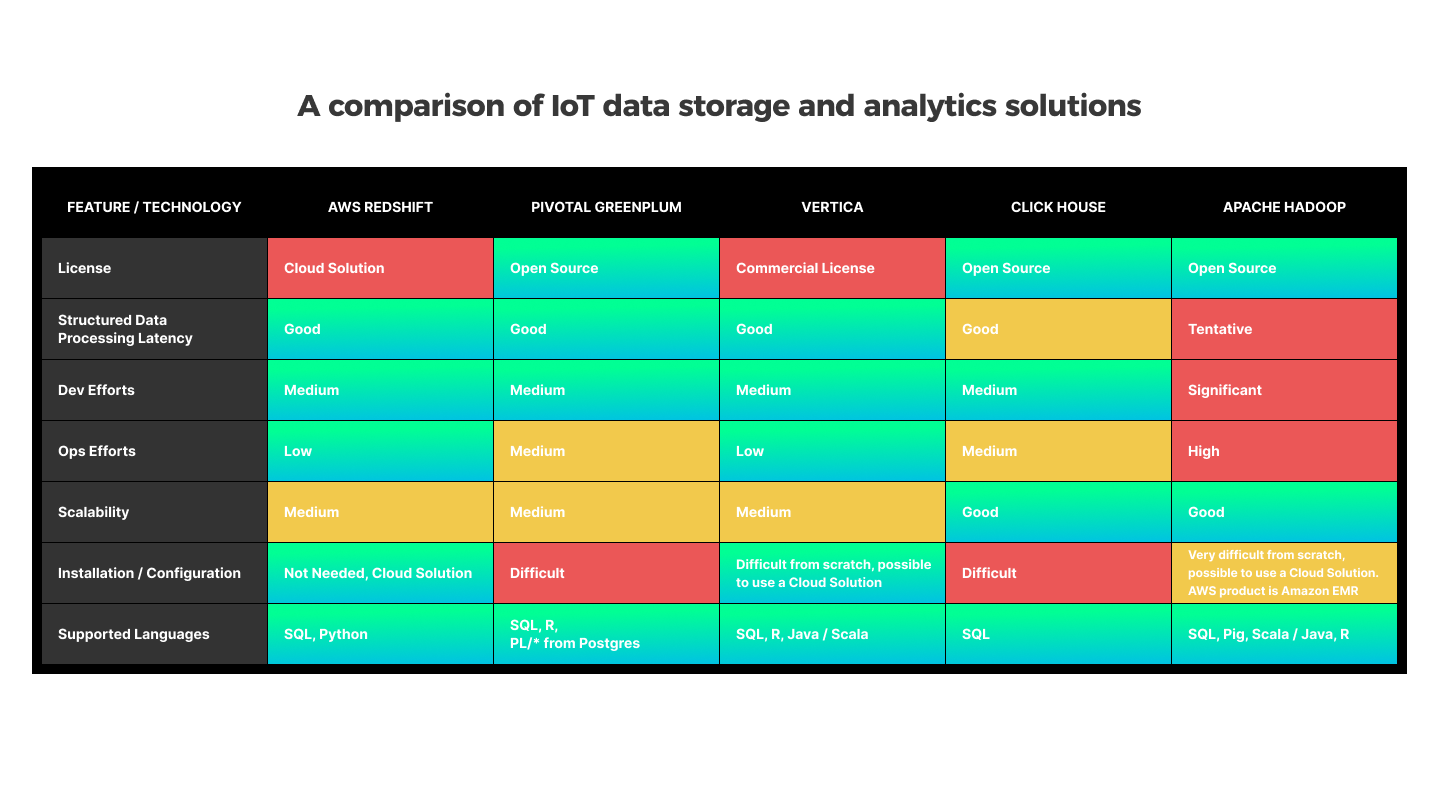Click the AWS Redshift column header

tap(380, 207)
